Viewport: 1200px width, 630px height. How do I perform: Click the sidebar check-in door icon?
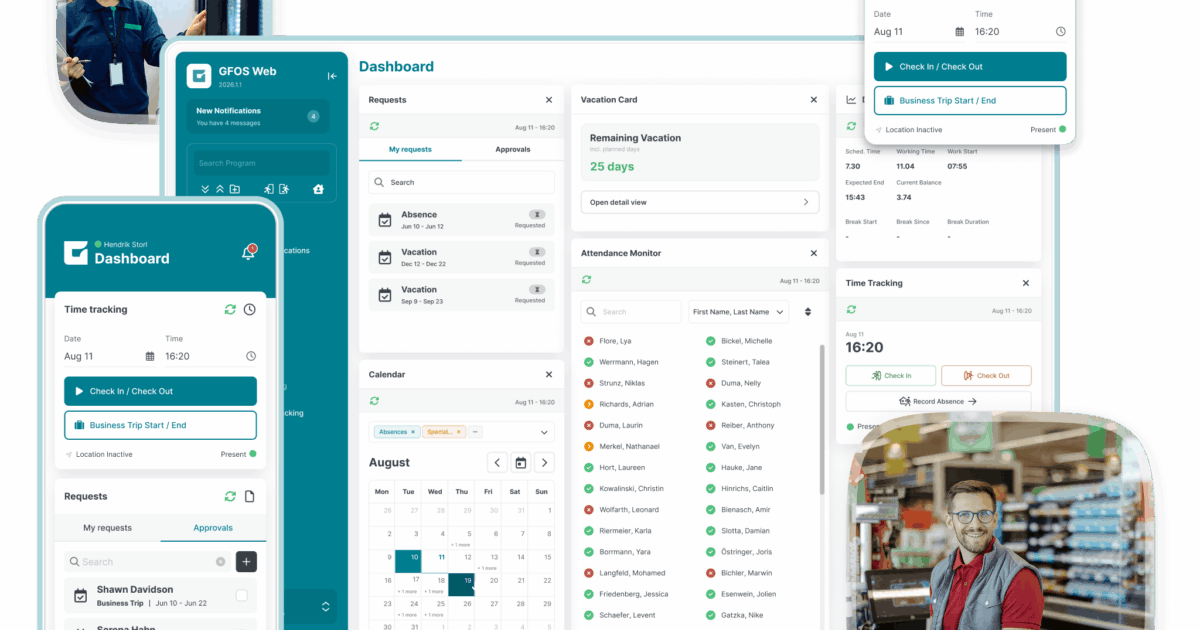pyautogui.click(x=269, y=189)
